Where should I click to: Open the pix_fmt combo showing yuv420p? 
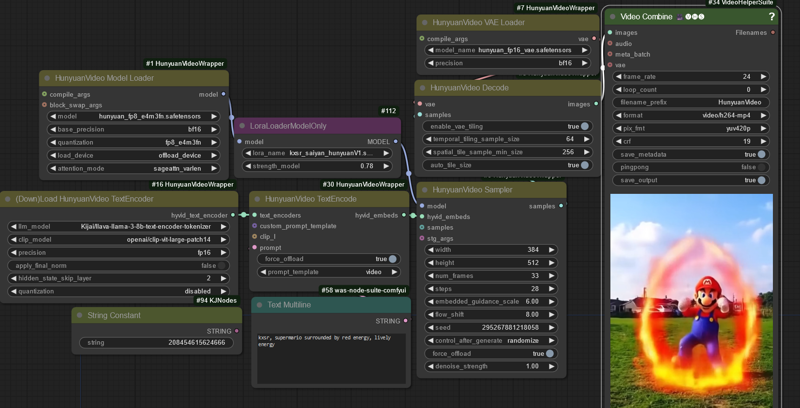point(691,129)
